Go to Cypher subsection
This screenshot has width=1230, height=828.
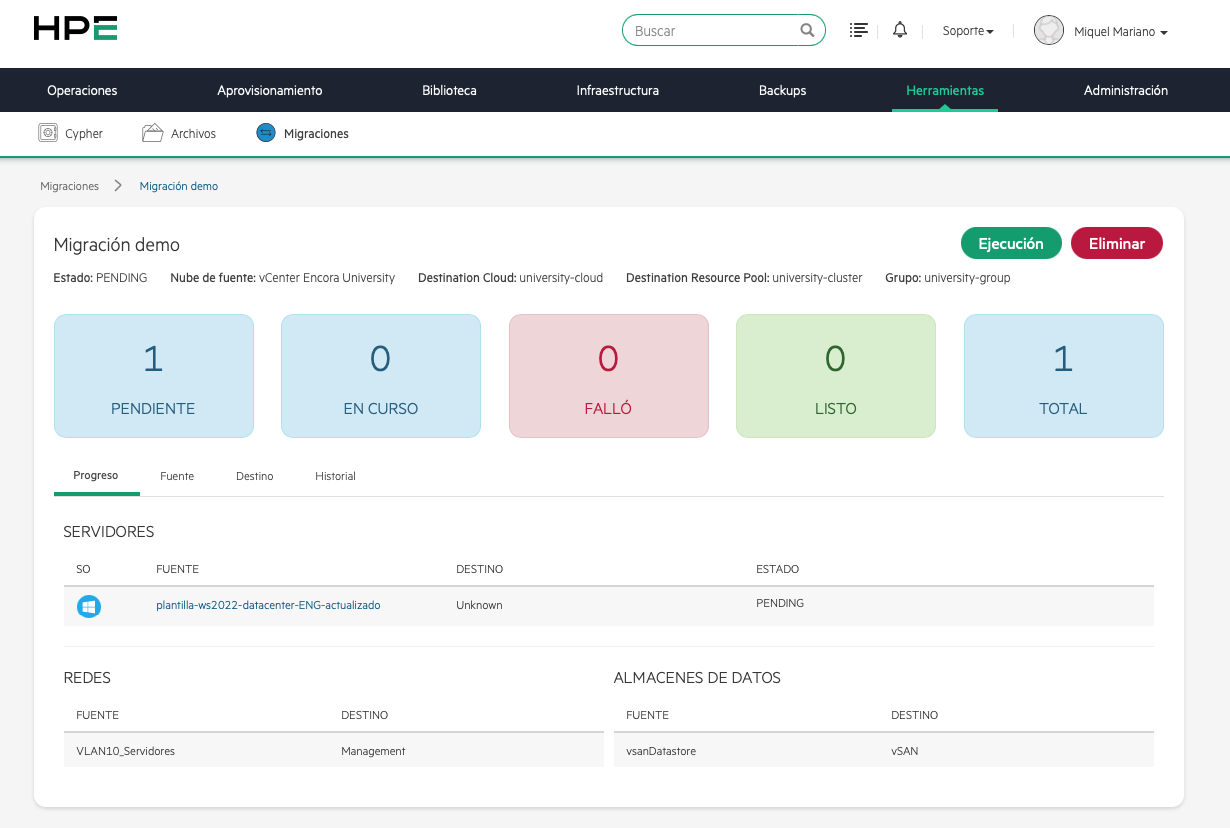(84, 133)
